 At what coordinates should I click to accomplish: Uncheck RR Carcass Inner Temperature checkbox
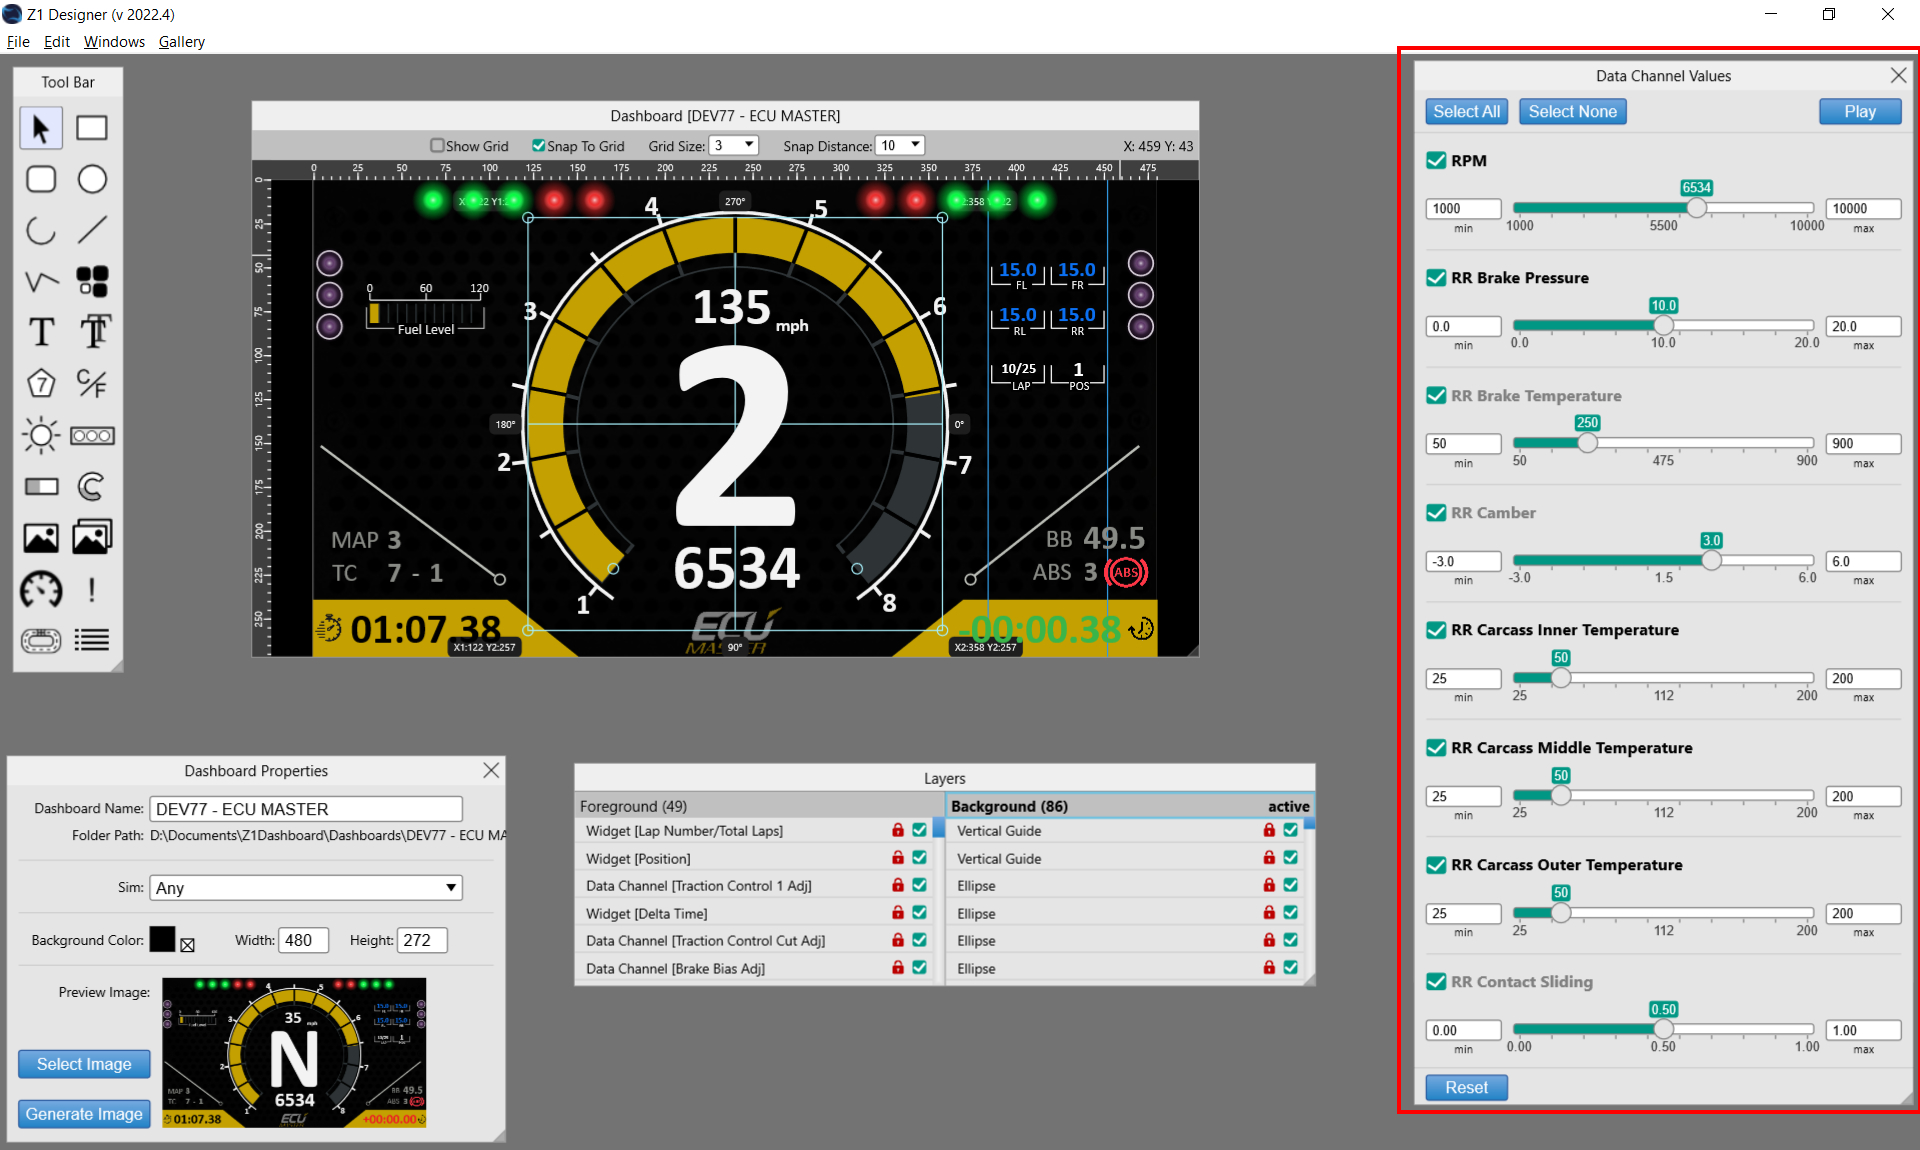[1436, 629]
